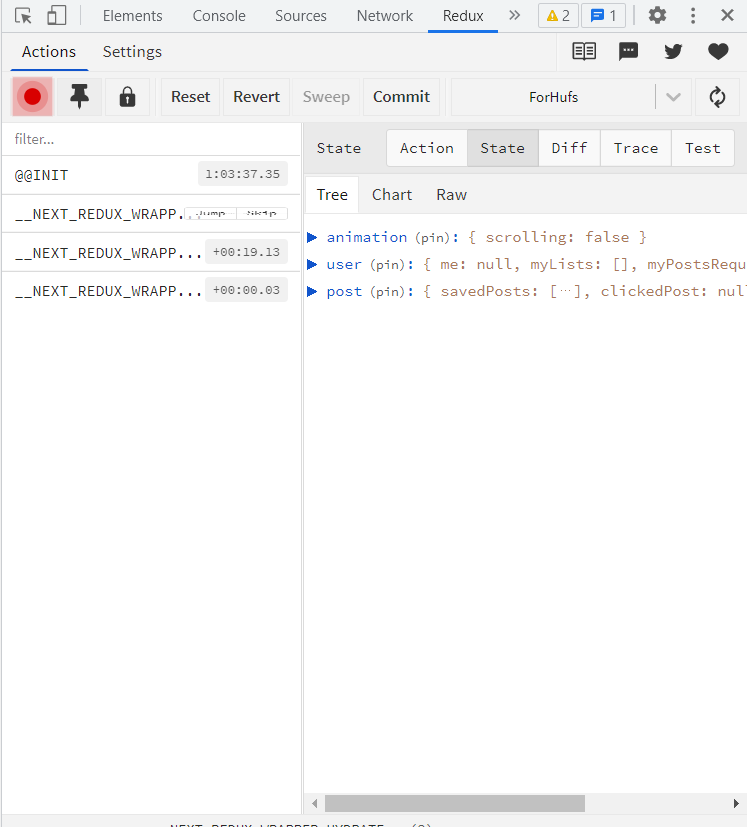Click the scrollbar right arrow
Image resolution: width=747 pixels, height=827 pixels.
tap(736, 803)
